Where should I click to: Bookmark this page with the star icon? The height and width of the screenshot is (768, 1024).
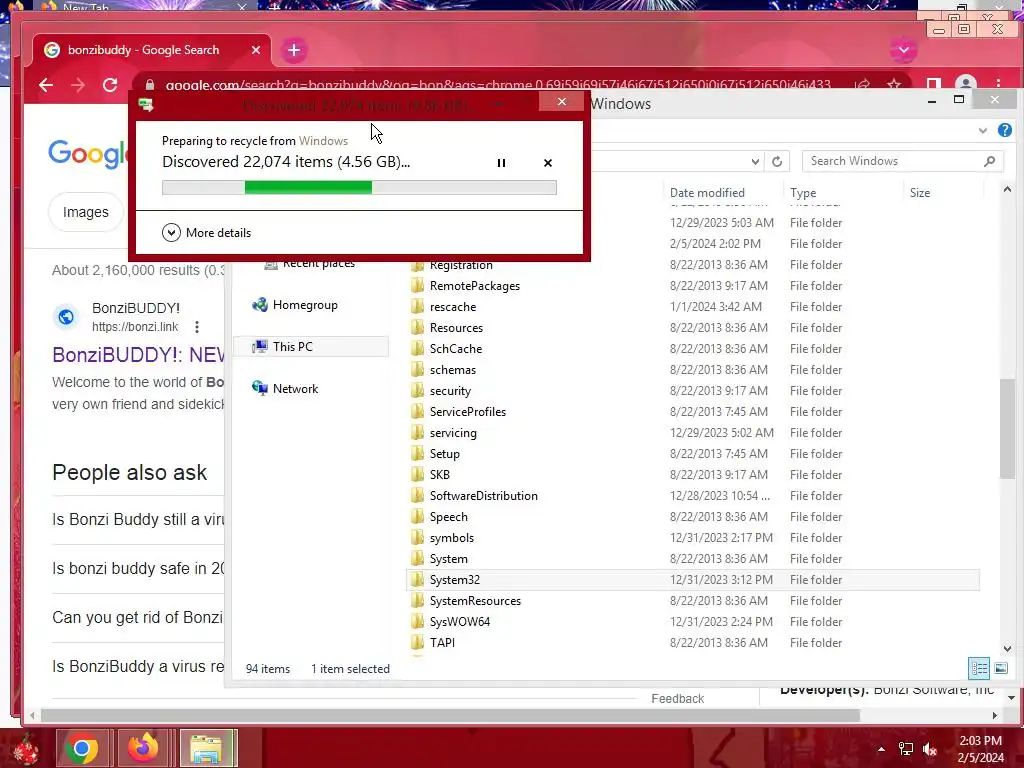coord(893,85)
